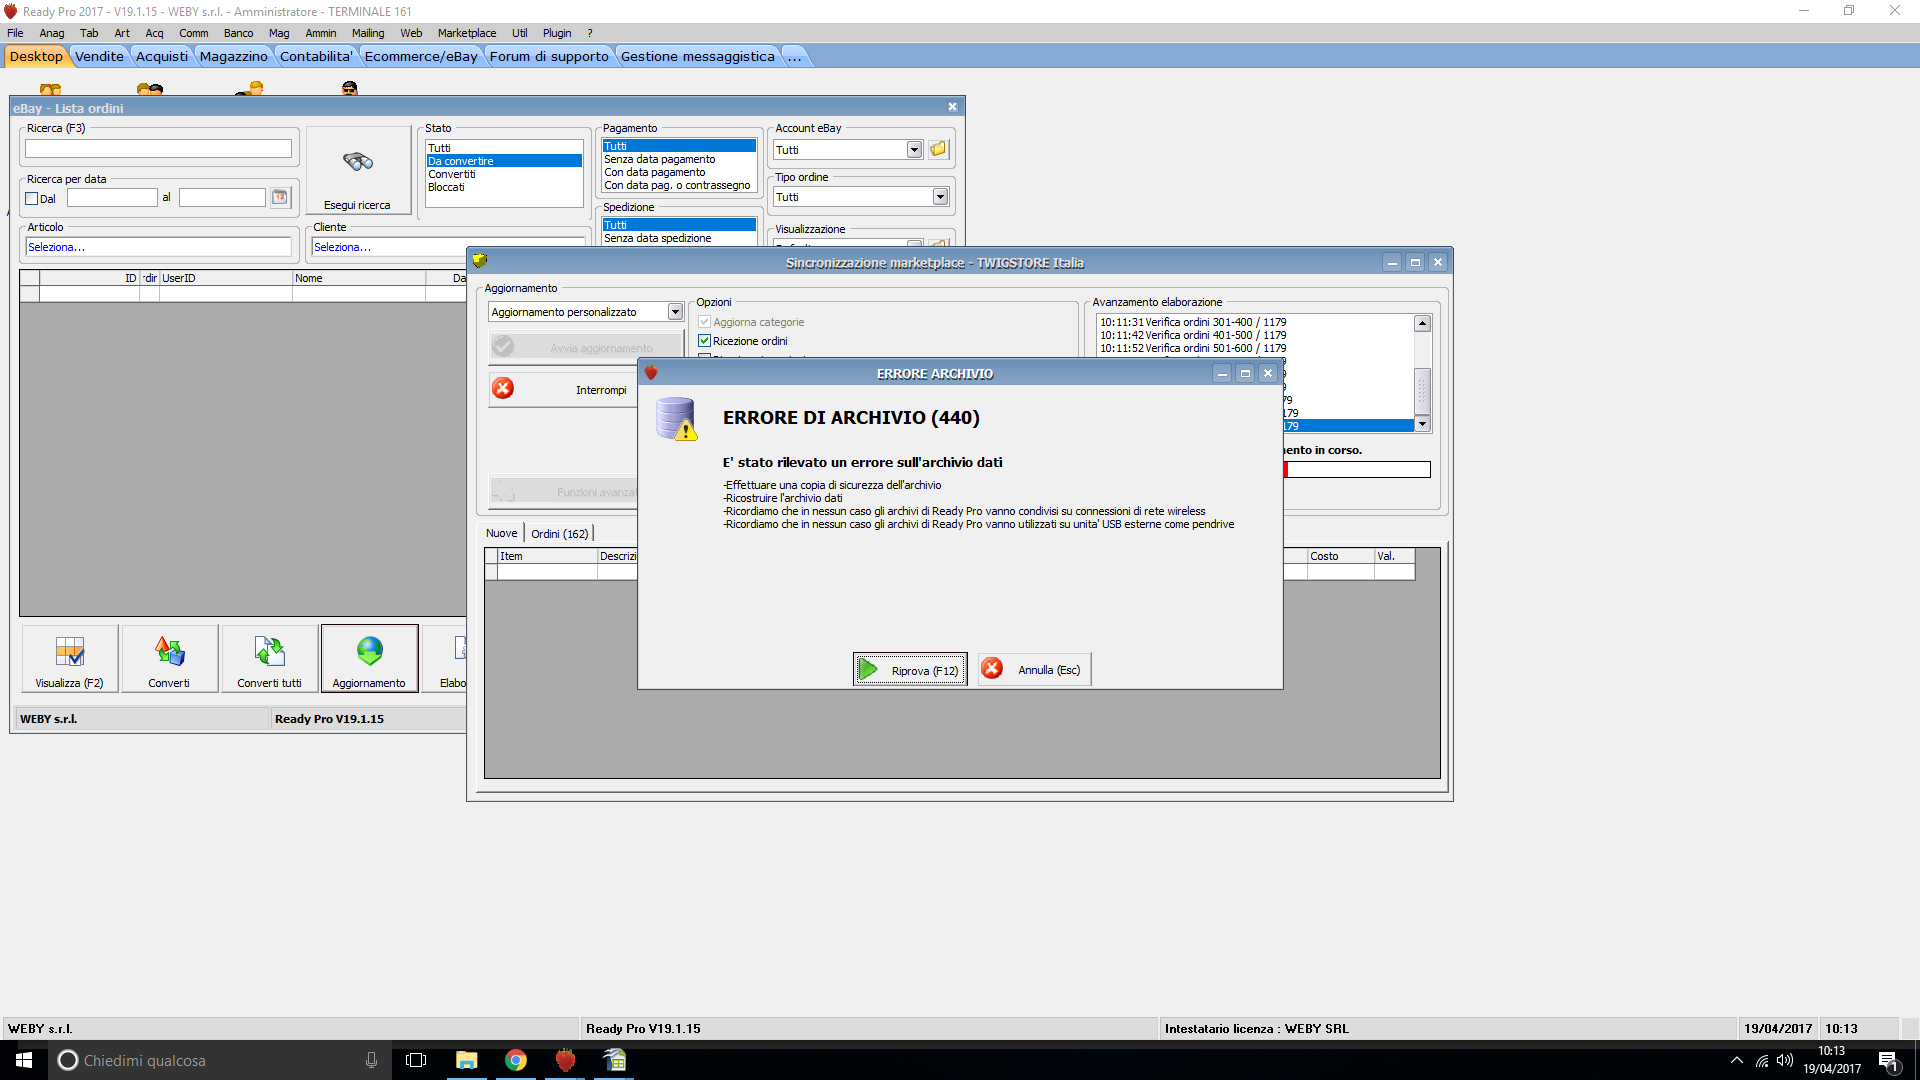Open Chrome from the Windows taskbar

click(x=516, y=1061)
